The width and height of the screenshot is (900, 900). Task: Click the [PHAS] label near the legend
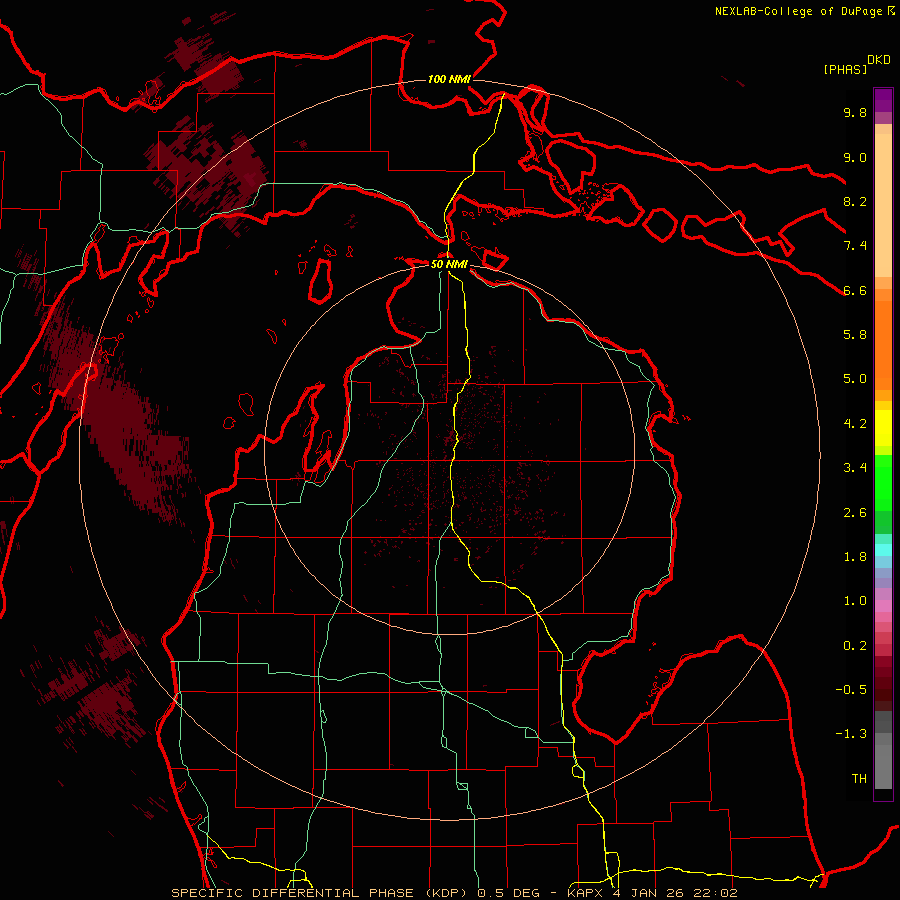[845, 69]
